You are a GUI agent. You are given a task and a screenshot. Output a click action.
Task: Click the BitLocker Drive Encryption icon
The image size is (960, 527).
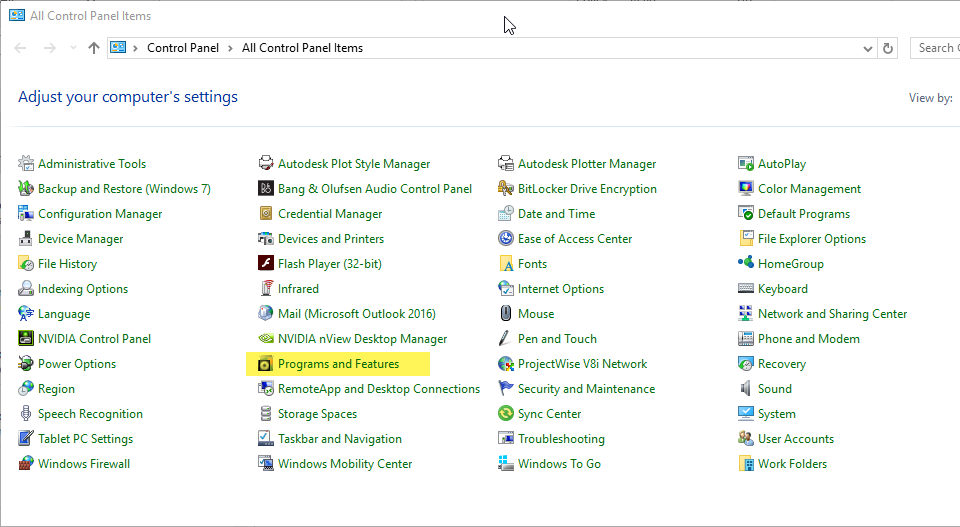[x=506, y=189]
